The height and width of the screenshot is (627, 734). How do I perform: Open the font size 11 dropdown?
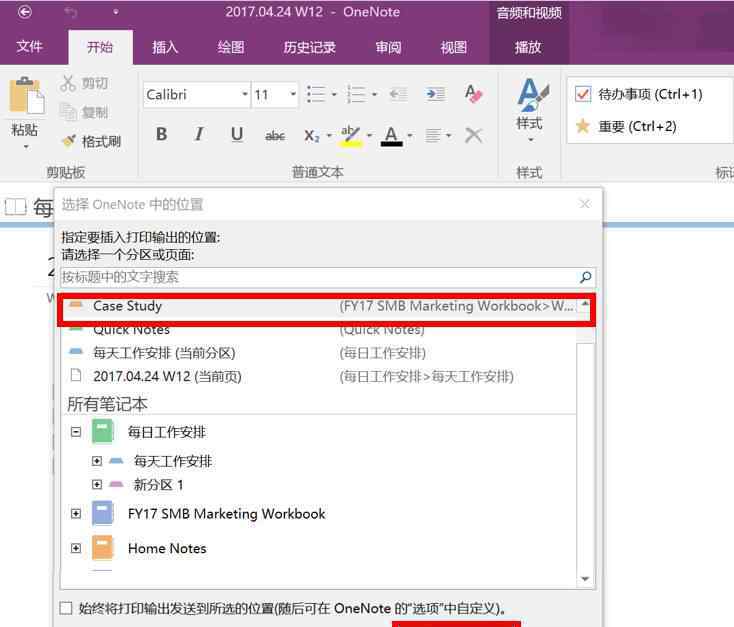[x=293, y=94]
